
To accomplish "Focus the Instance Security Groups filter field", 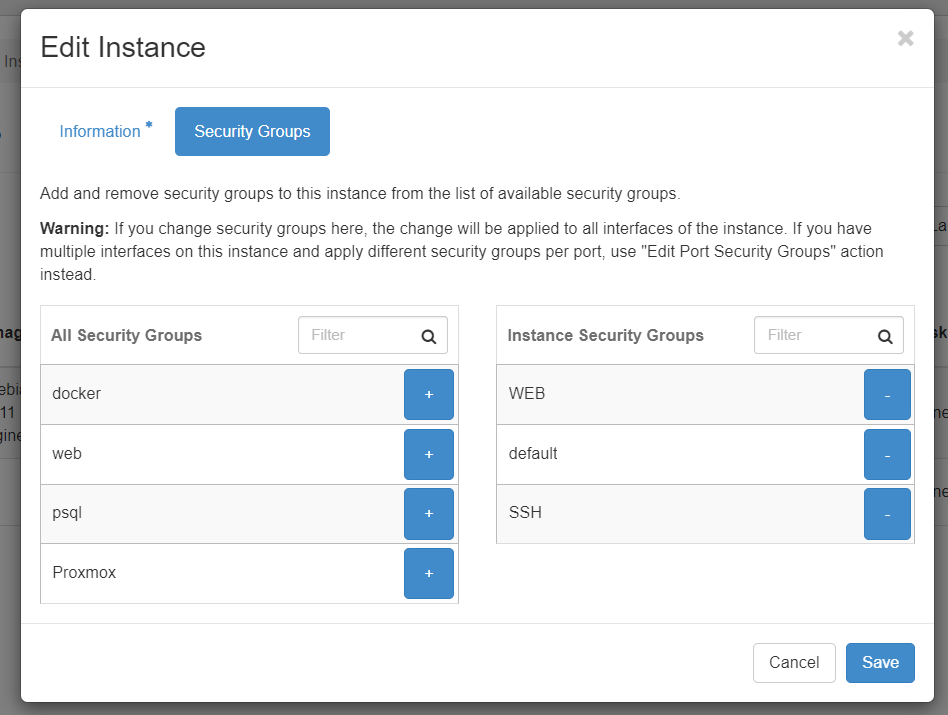I will tap(811, 336).
